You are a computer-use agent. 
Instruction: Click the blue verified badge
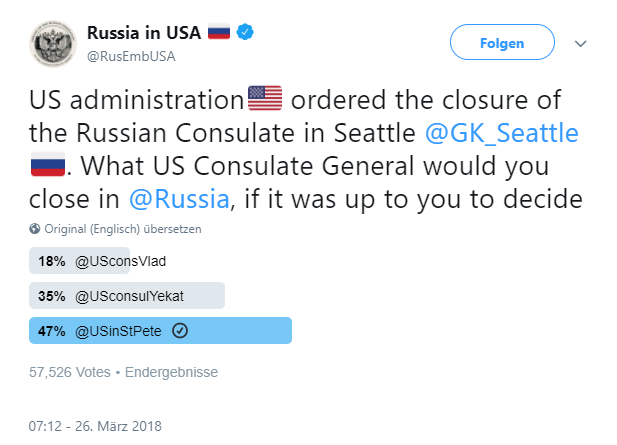(245, 32)
